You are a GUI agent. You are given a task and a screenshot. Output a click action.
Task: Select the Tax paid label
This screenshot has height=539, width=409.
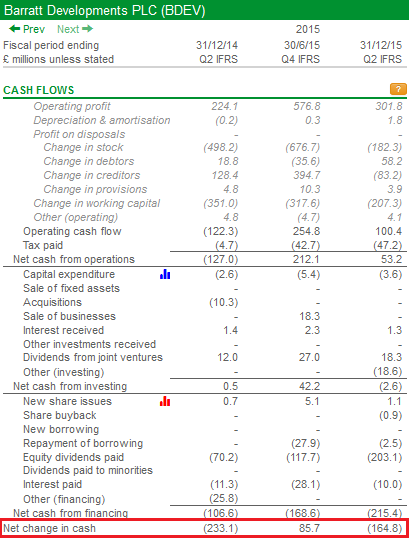[43, 245]
